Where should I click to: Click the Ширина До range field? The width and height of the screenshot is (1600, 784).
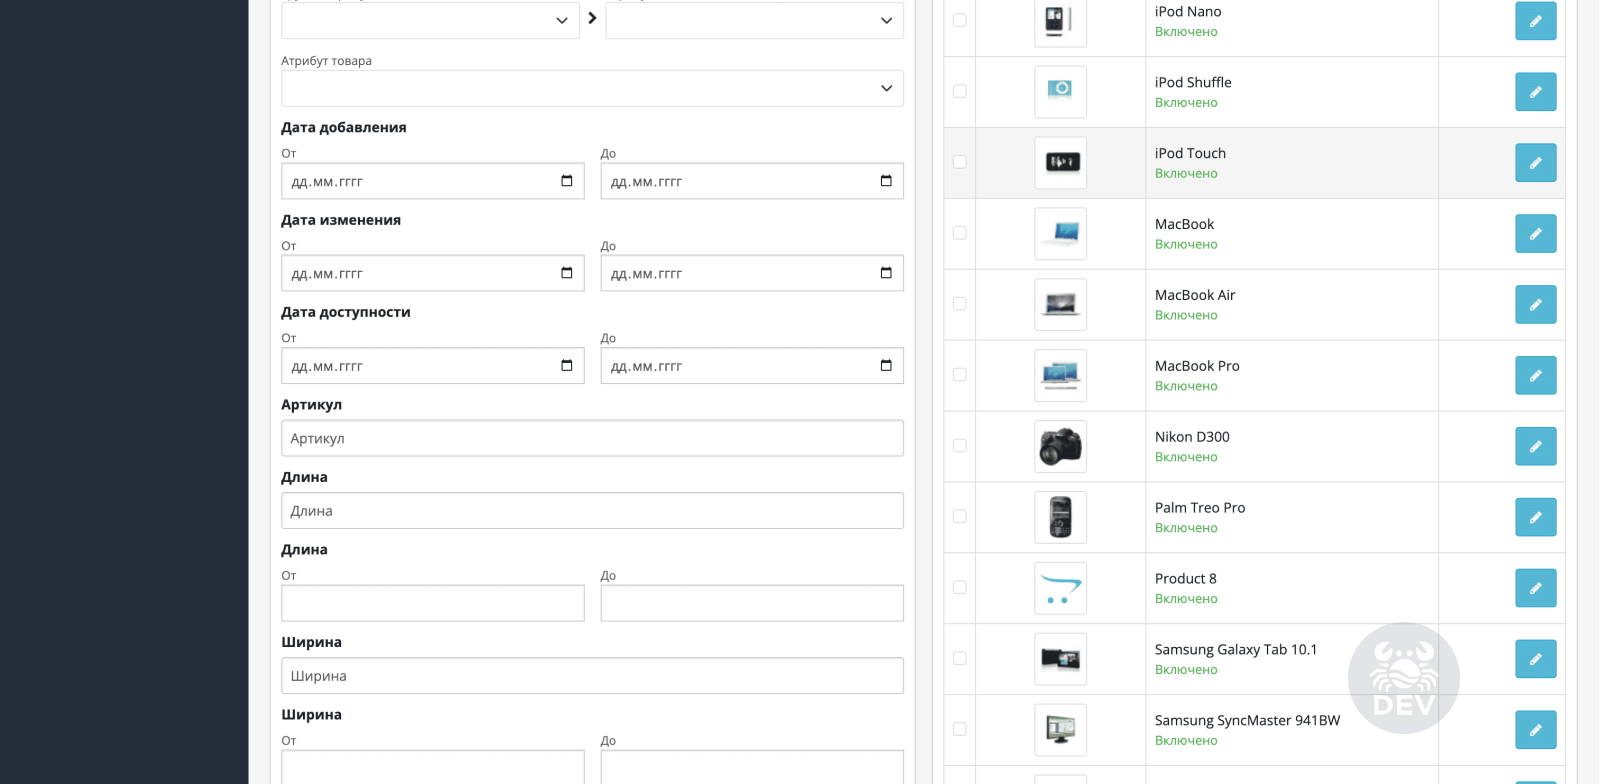(x=752, y=767)
